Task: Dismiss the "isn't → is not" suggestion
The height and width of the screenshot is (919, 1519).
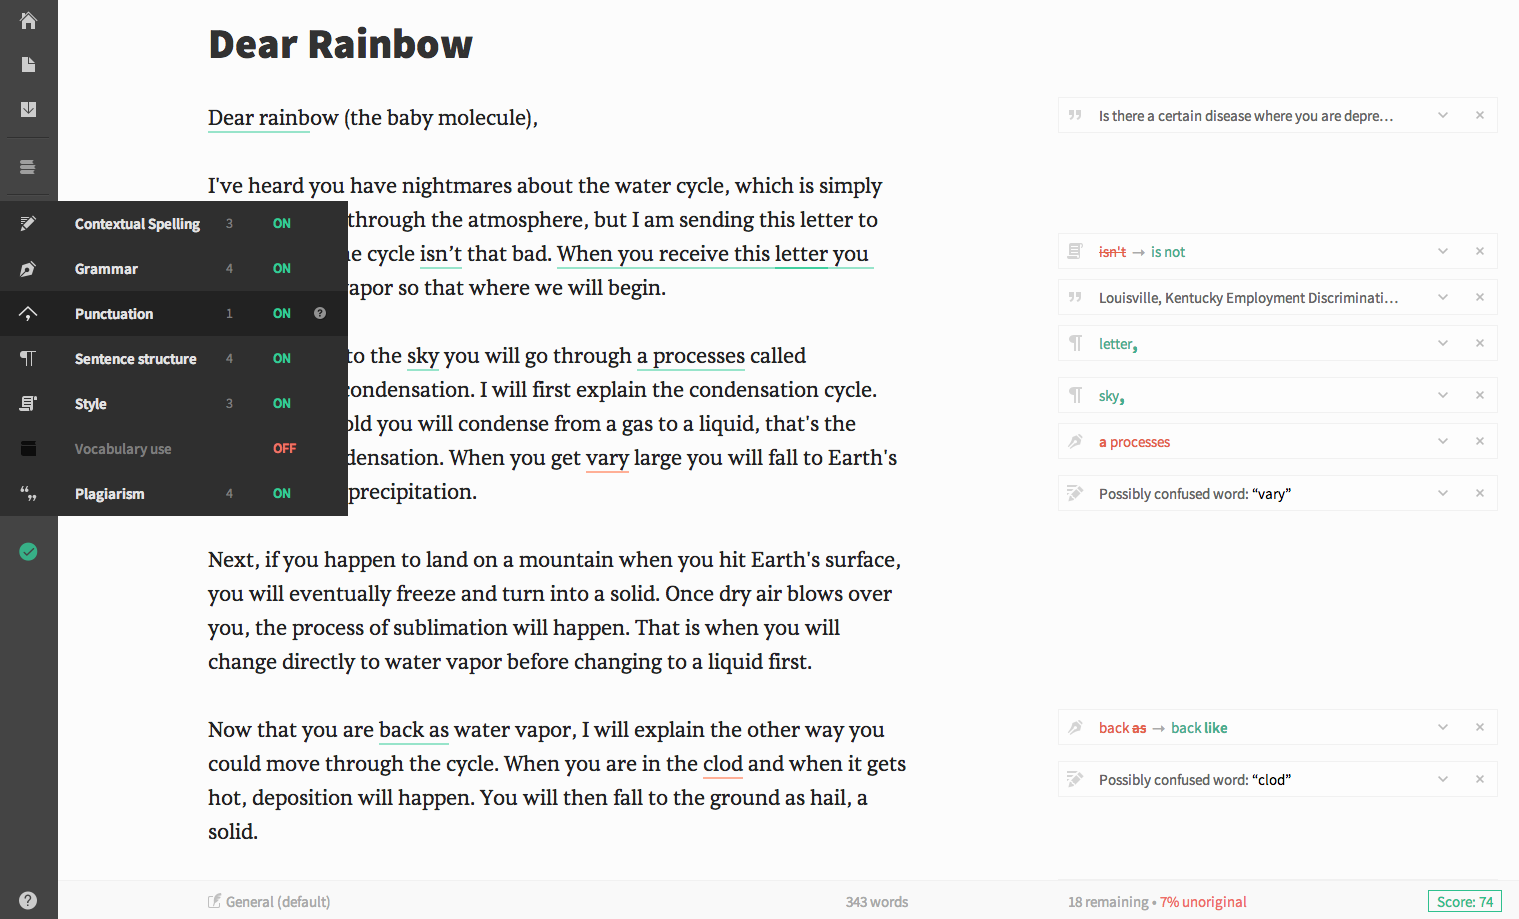Action: click(1480, 251)
